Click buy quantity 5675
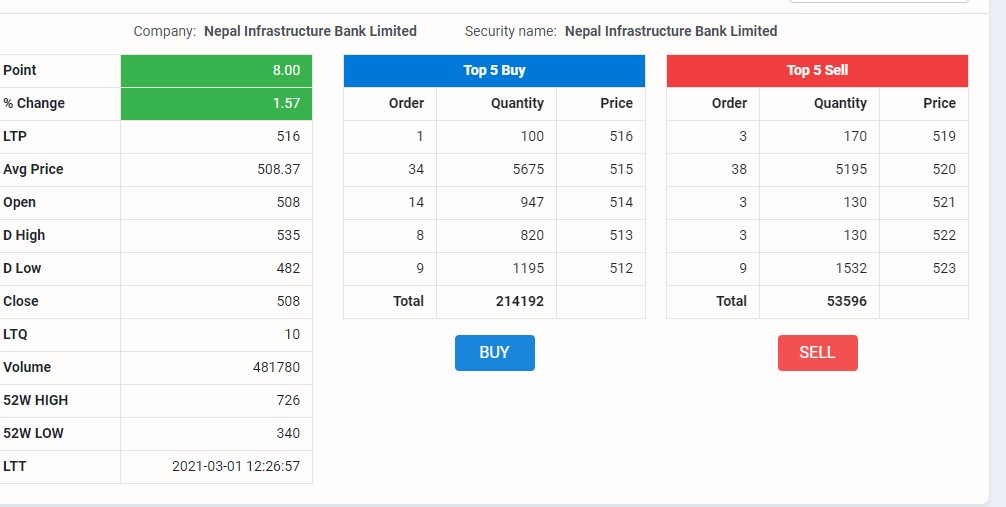 tap(528, 169)
